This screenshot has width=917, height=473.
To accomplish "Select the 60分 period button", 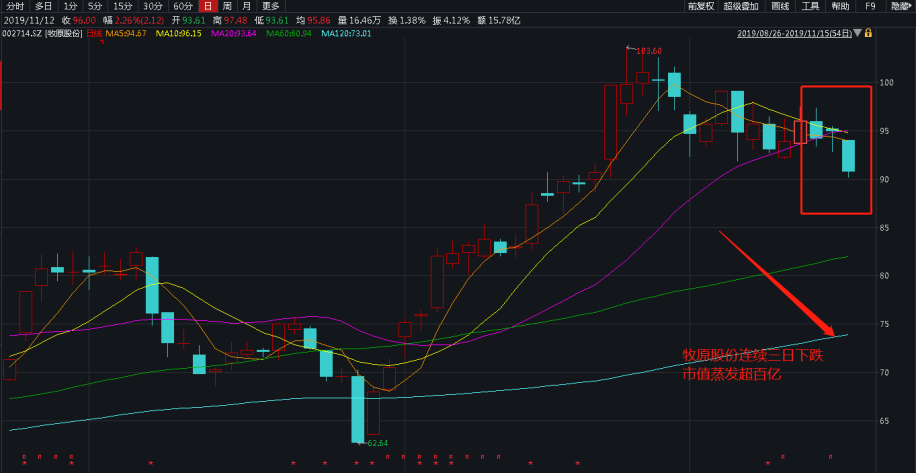I will coord(183,6).
